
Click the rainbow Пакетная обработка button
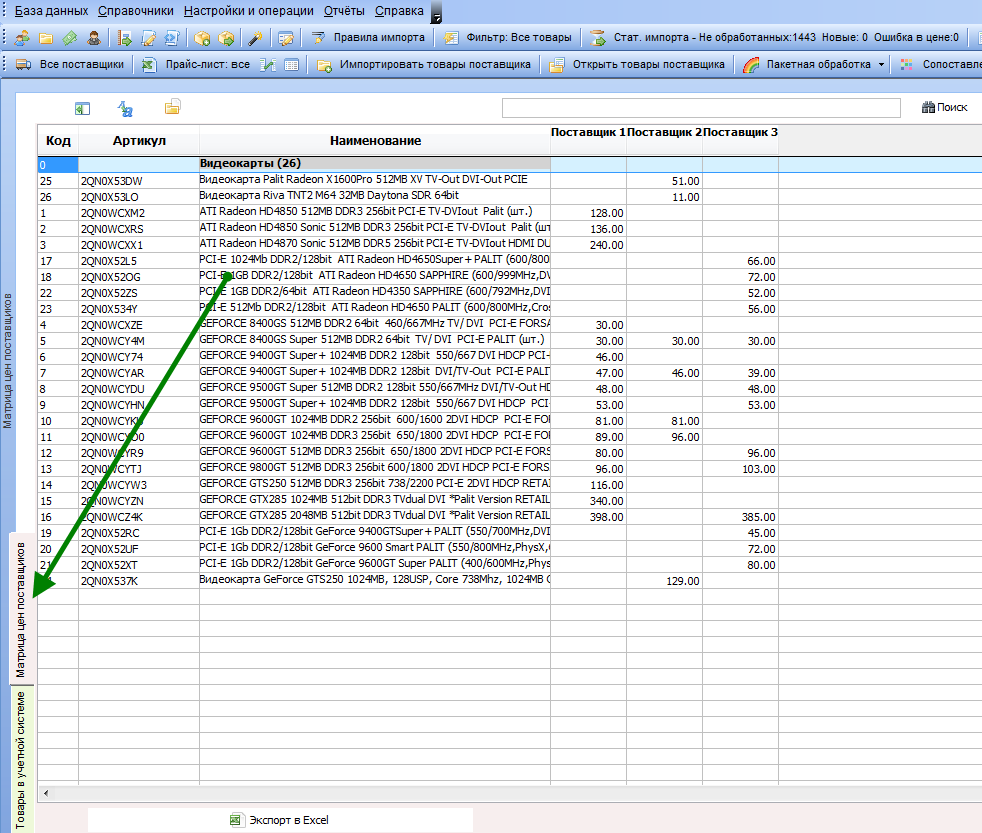(807, 65)
